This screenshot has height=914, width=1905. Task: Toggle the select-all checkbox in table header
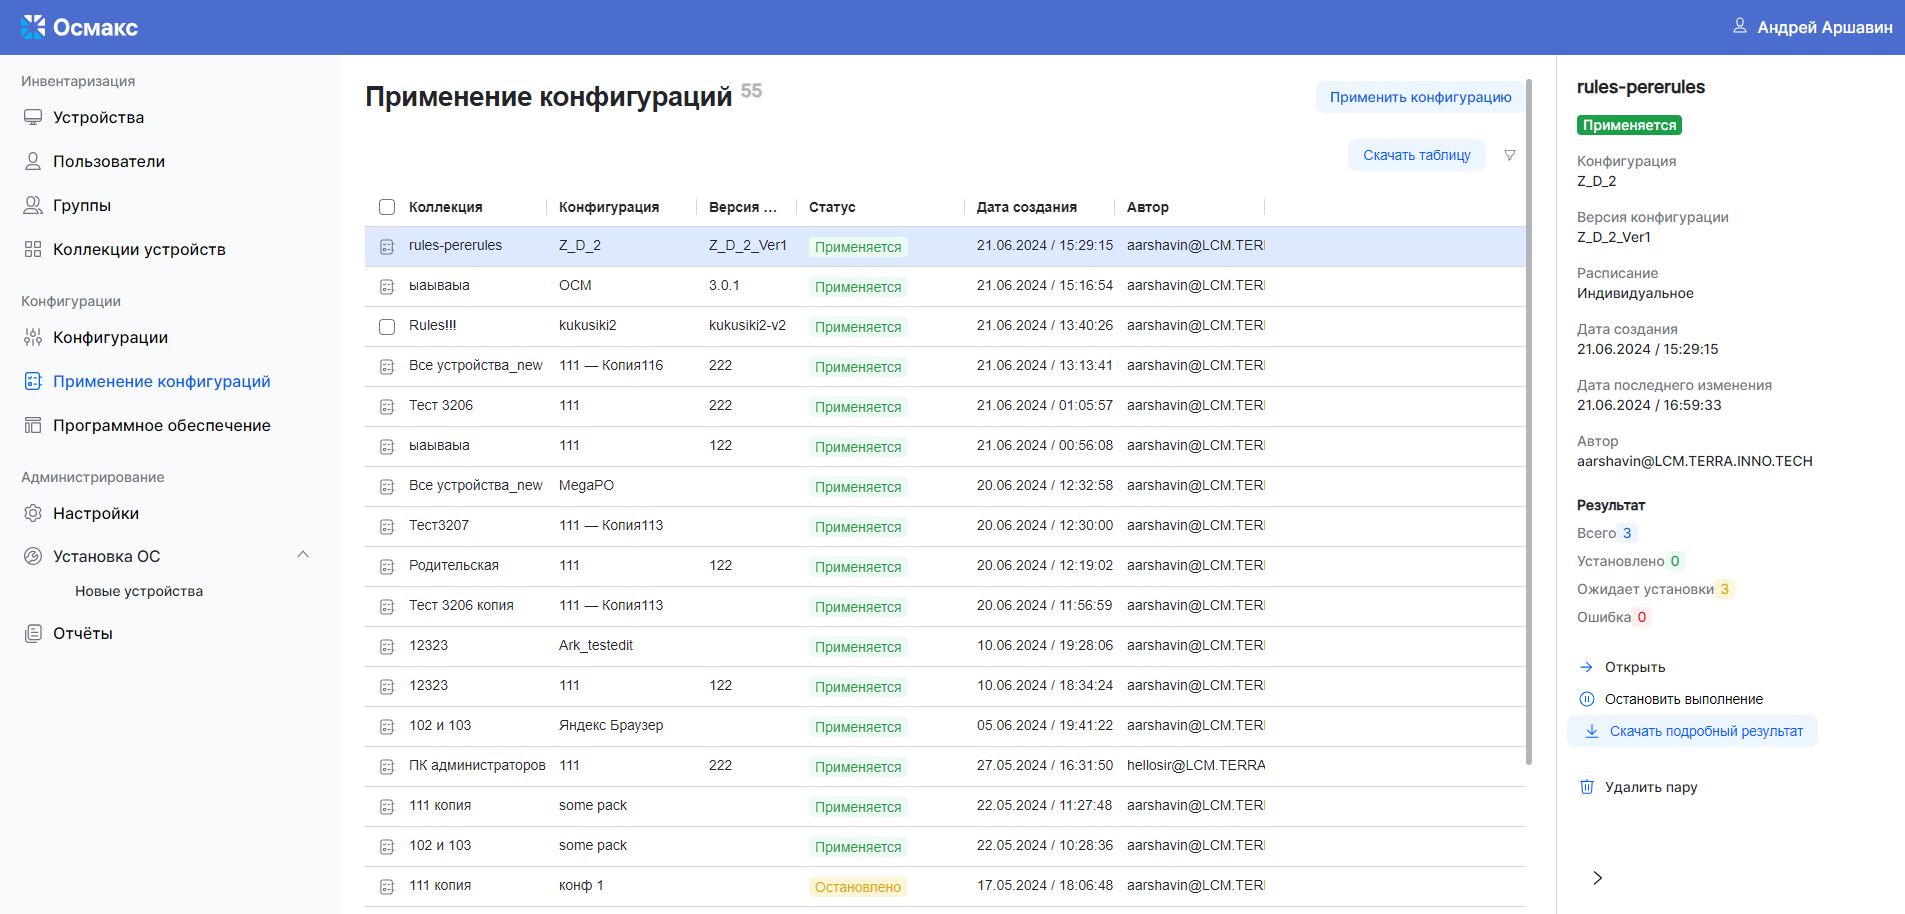coord(387,207)
